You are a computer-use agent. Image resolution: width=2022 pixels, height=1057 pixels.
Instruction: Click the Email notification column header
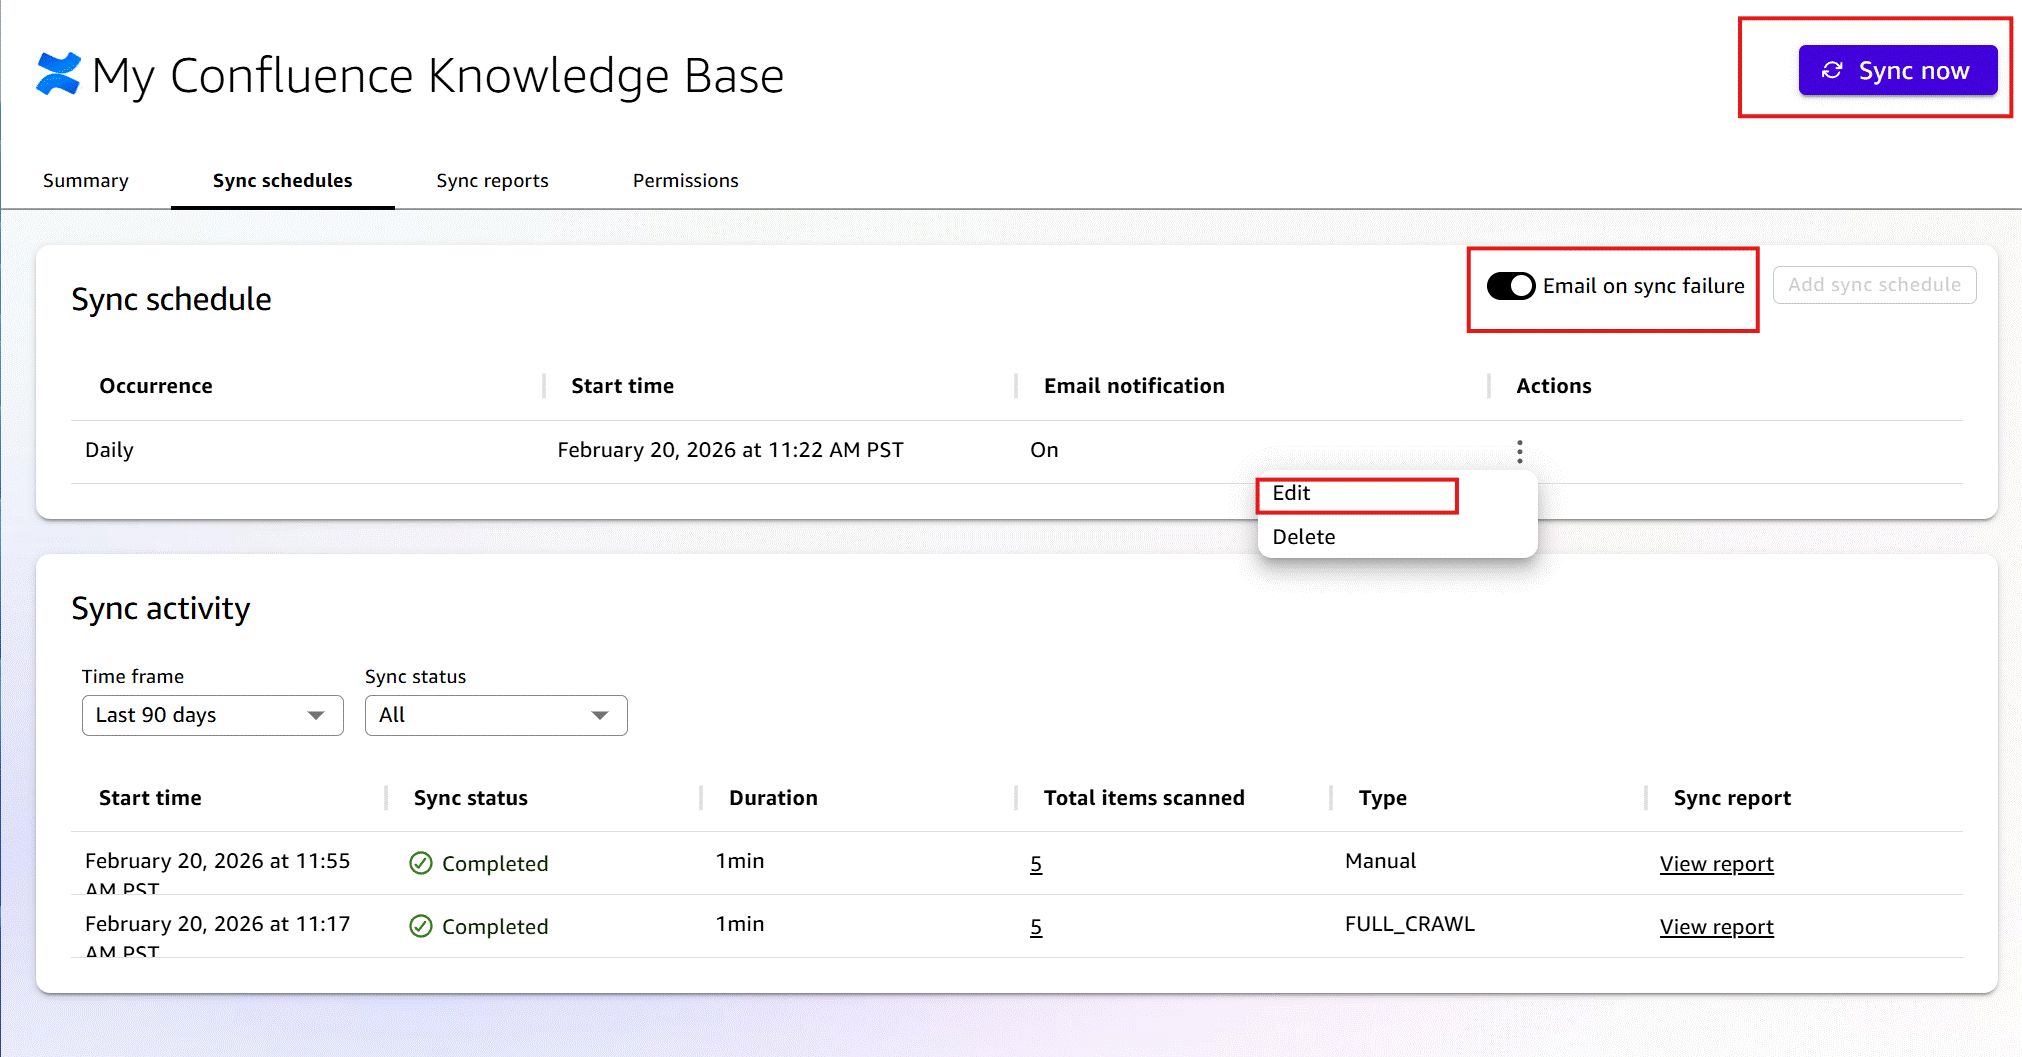tap(1134, 386)
